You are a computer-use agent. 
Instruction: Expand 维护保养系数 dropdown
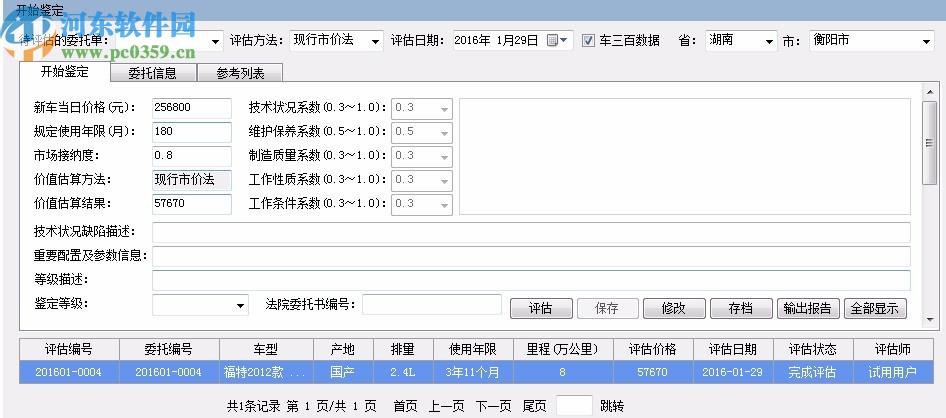click(x=445, y=132)
